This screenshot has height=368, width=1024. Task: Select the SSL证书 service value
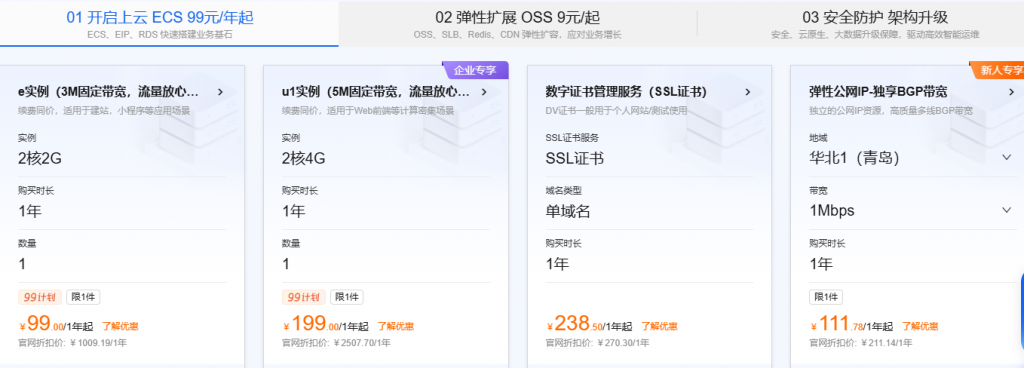click(x=575, y=158)
